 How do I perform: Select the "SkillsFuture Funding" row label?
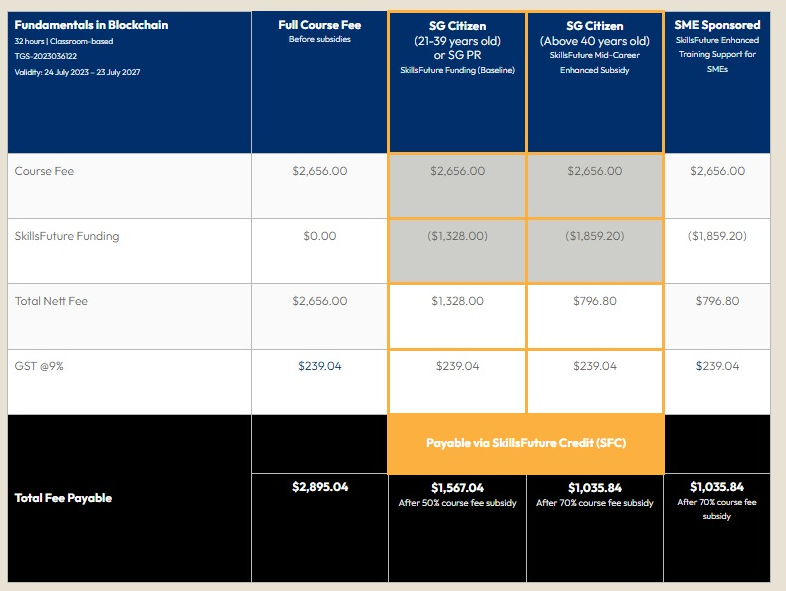(66, 236)
